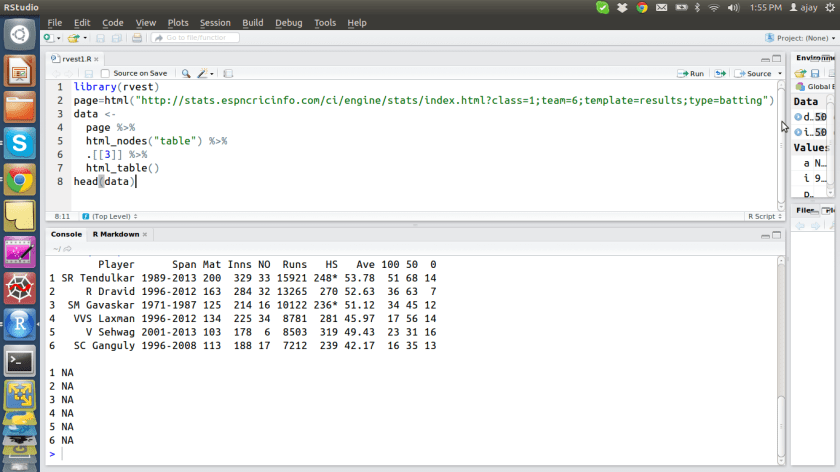This screenshot has width=840, height=472.
Task: Select the Files tab
Action: click(x=805, y=210)
